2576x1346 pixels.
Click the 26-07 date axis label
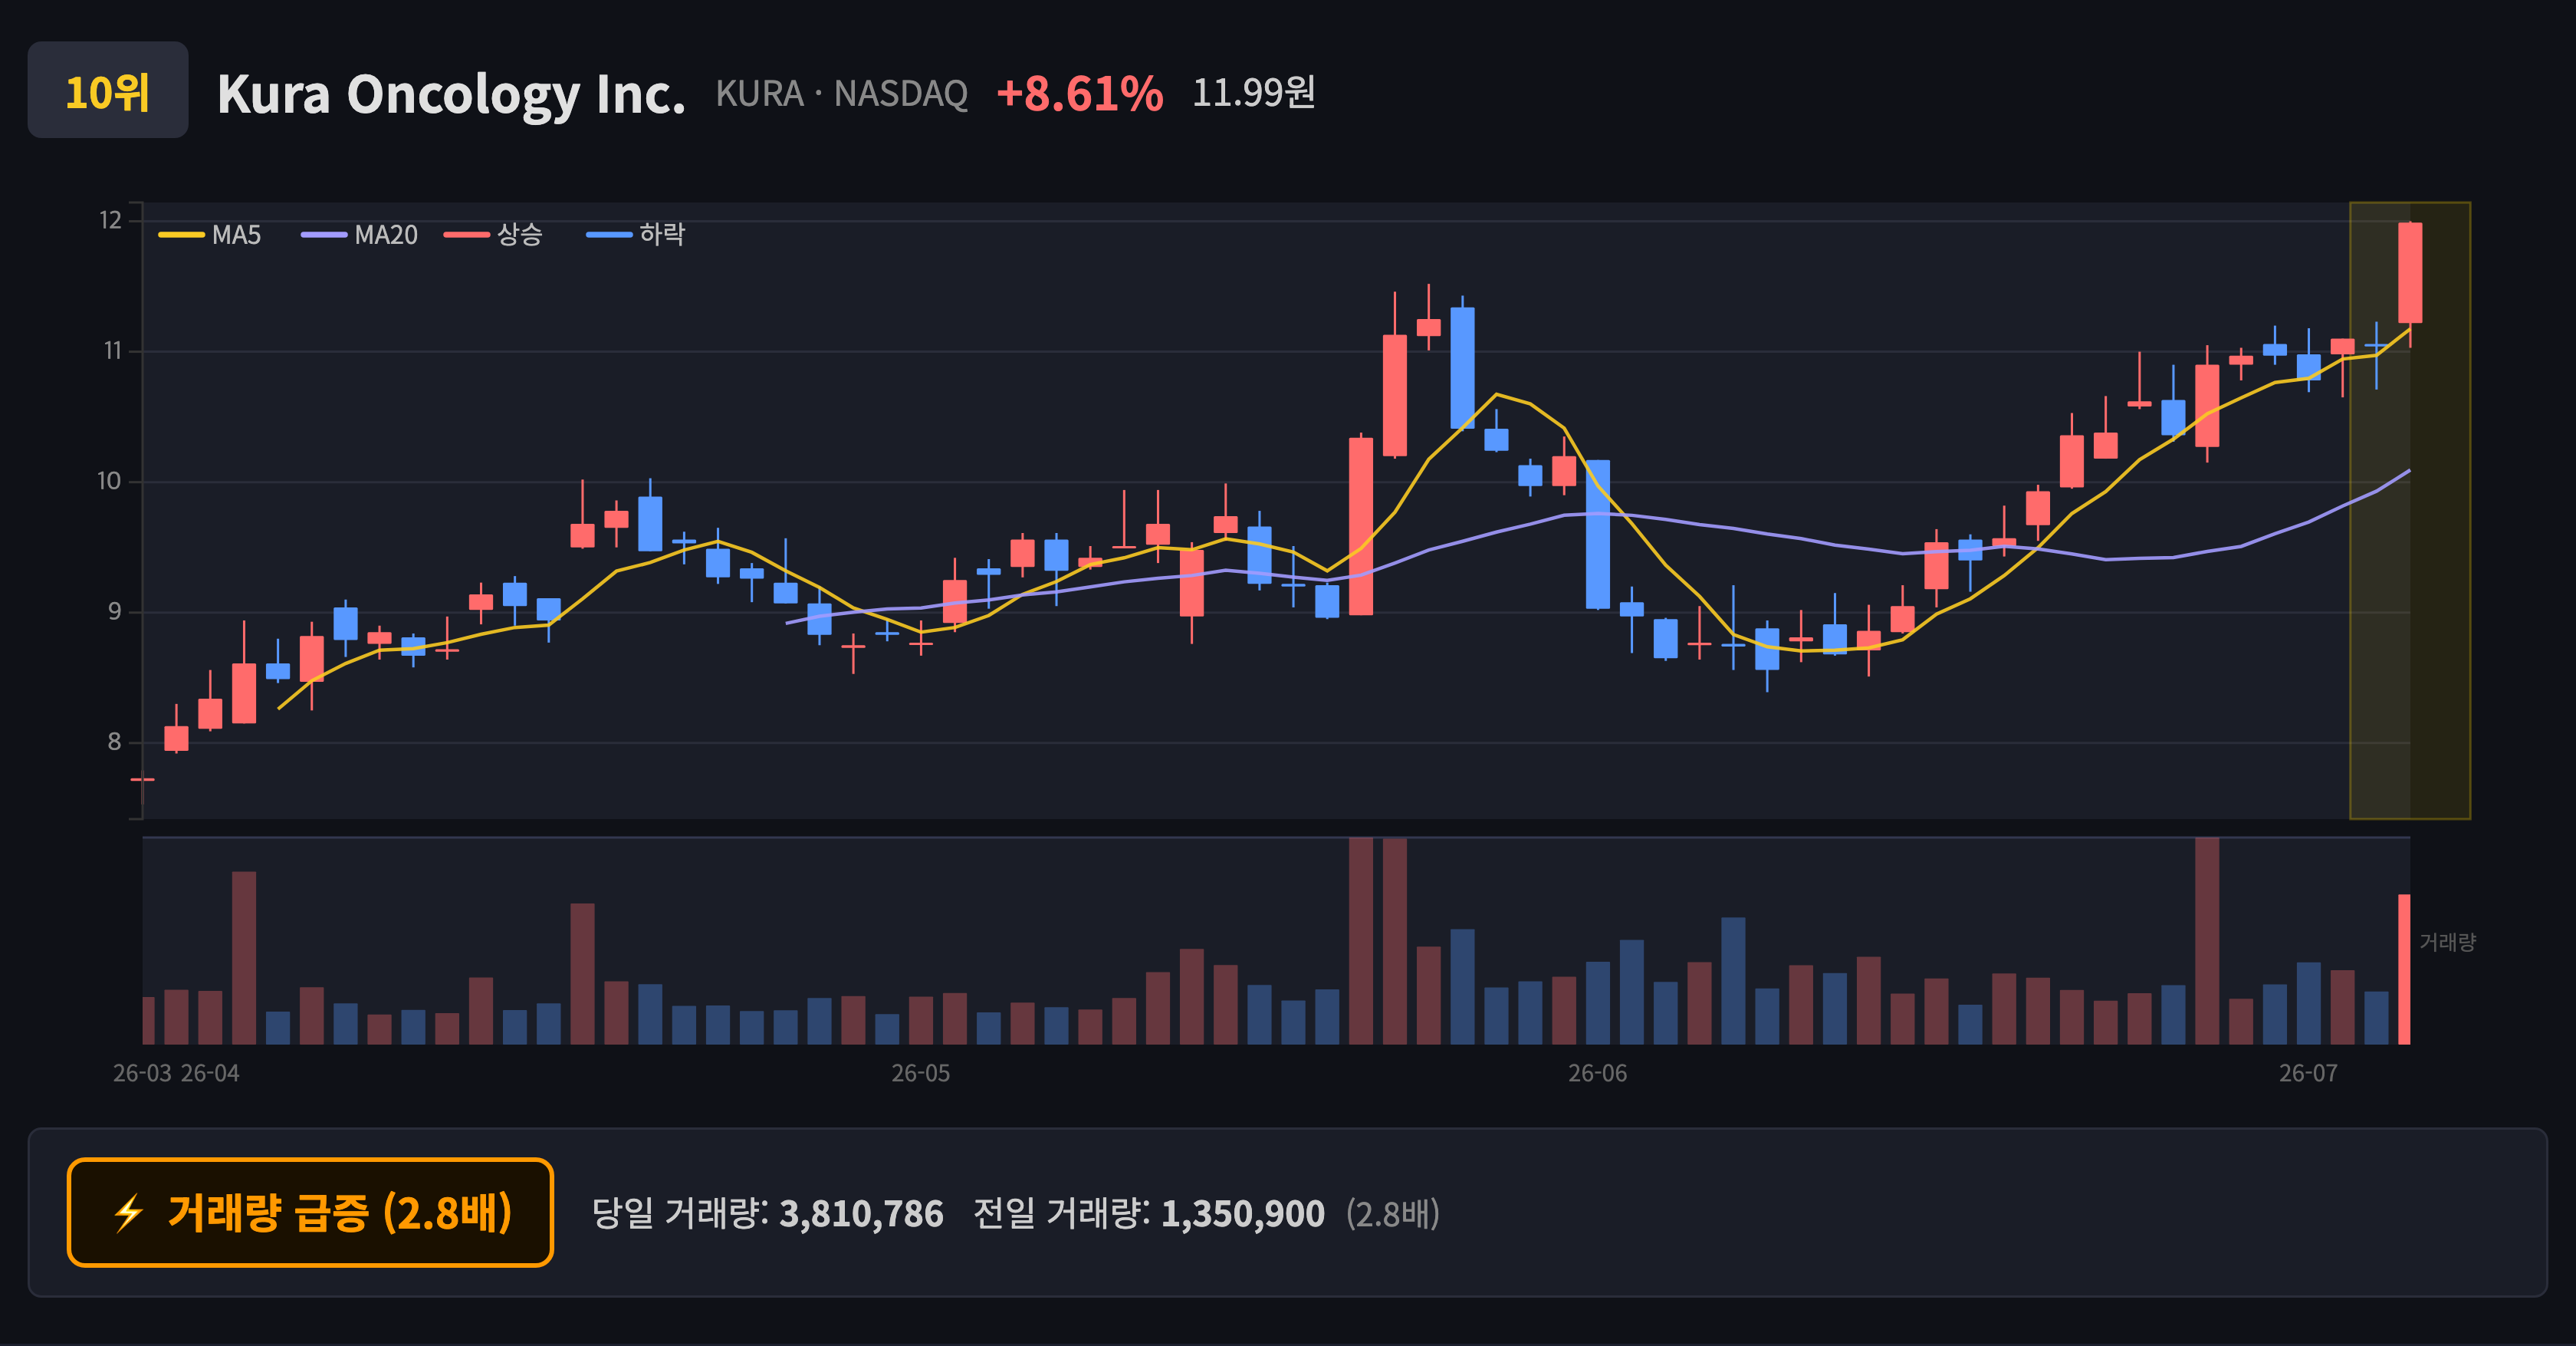click(x=2308, y=1073)
